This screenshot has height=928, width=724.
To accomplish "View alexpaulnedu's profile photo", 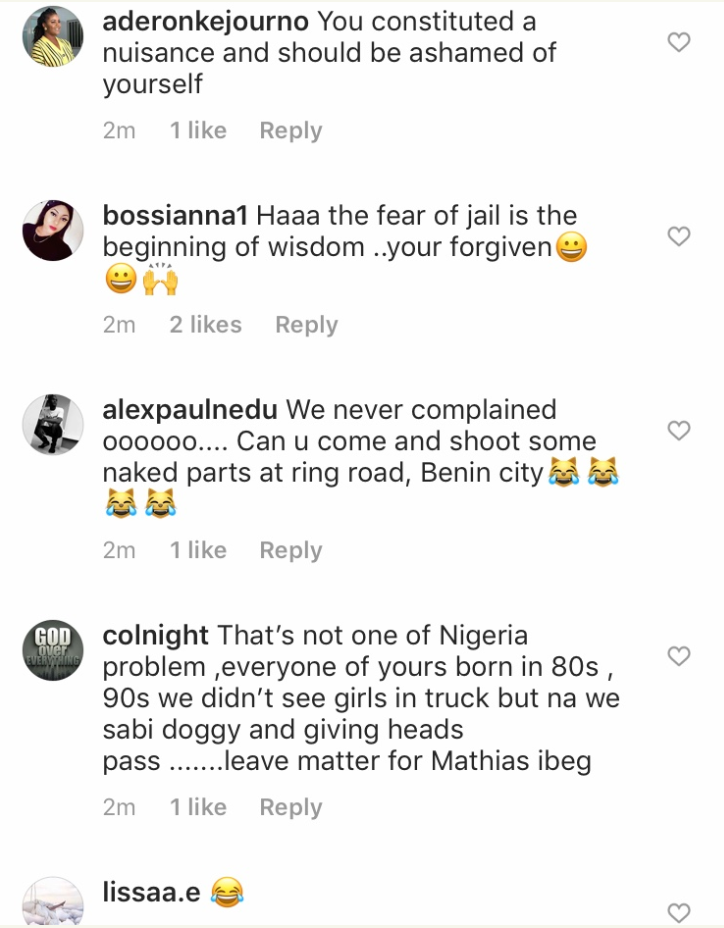I will 52,425.
